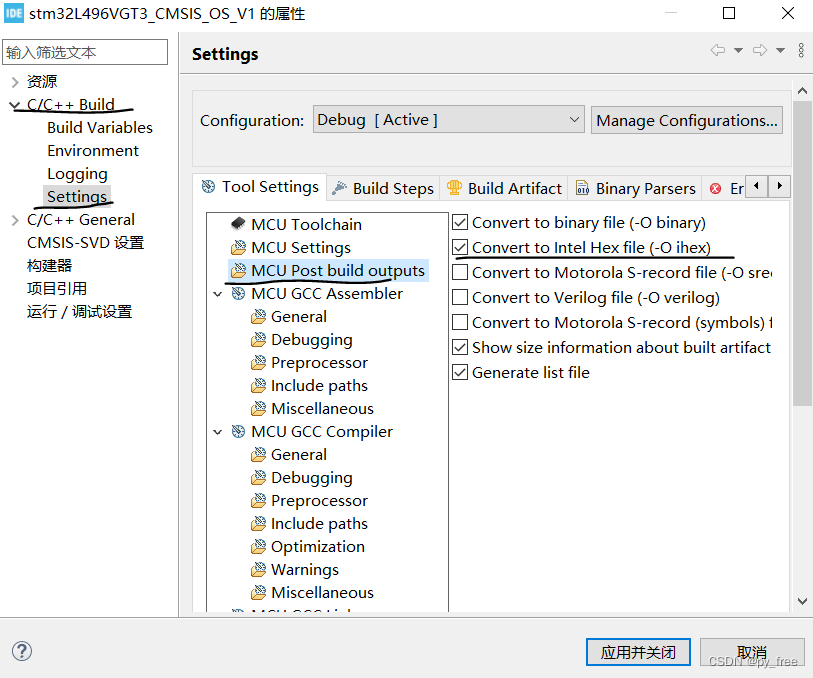The image size is (813, 678).
Task: Click the Back navigation arrow icon
Action: [717, 50]
